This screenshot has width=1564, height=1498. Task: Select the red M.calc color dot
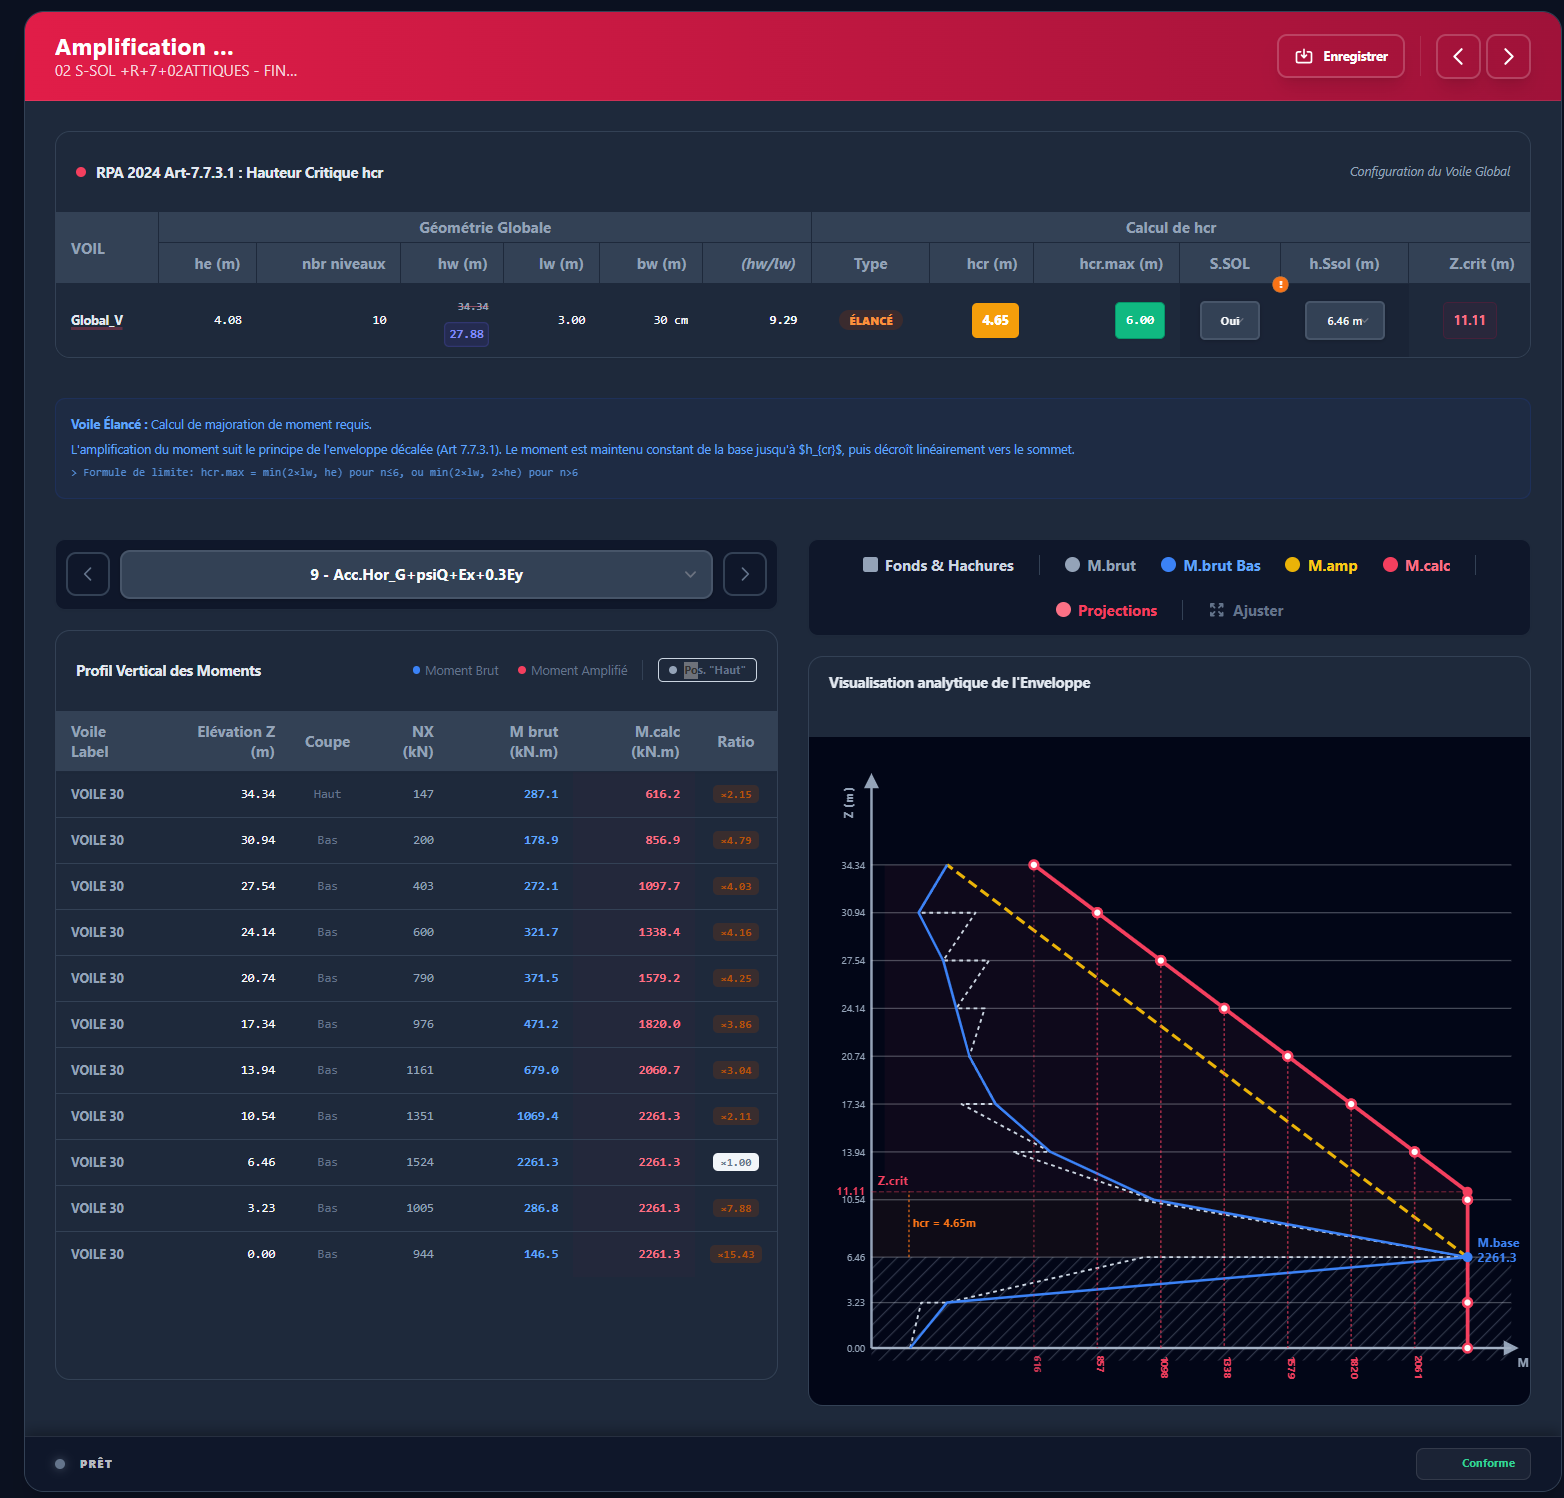(x=1390, y=565)
